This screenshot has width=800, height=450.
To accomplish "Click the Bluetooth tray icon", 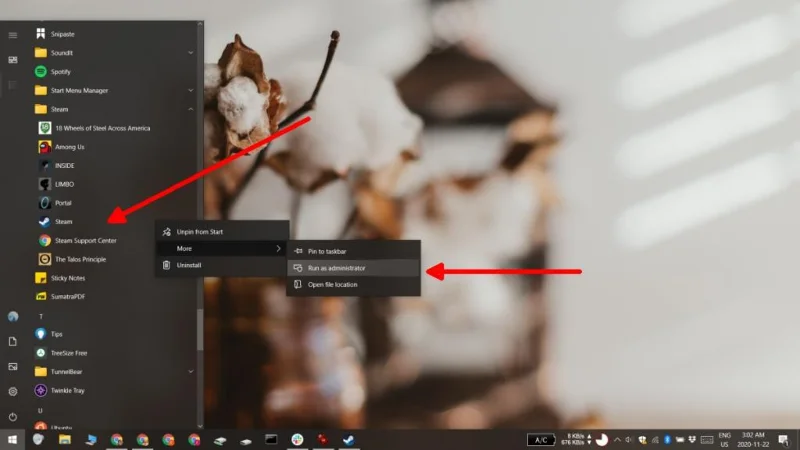I will tap(667, 440).
